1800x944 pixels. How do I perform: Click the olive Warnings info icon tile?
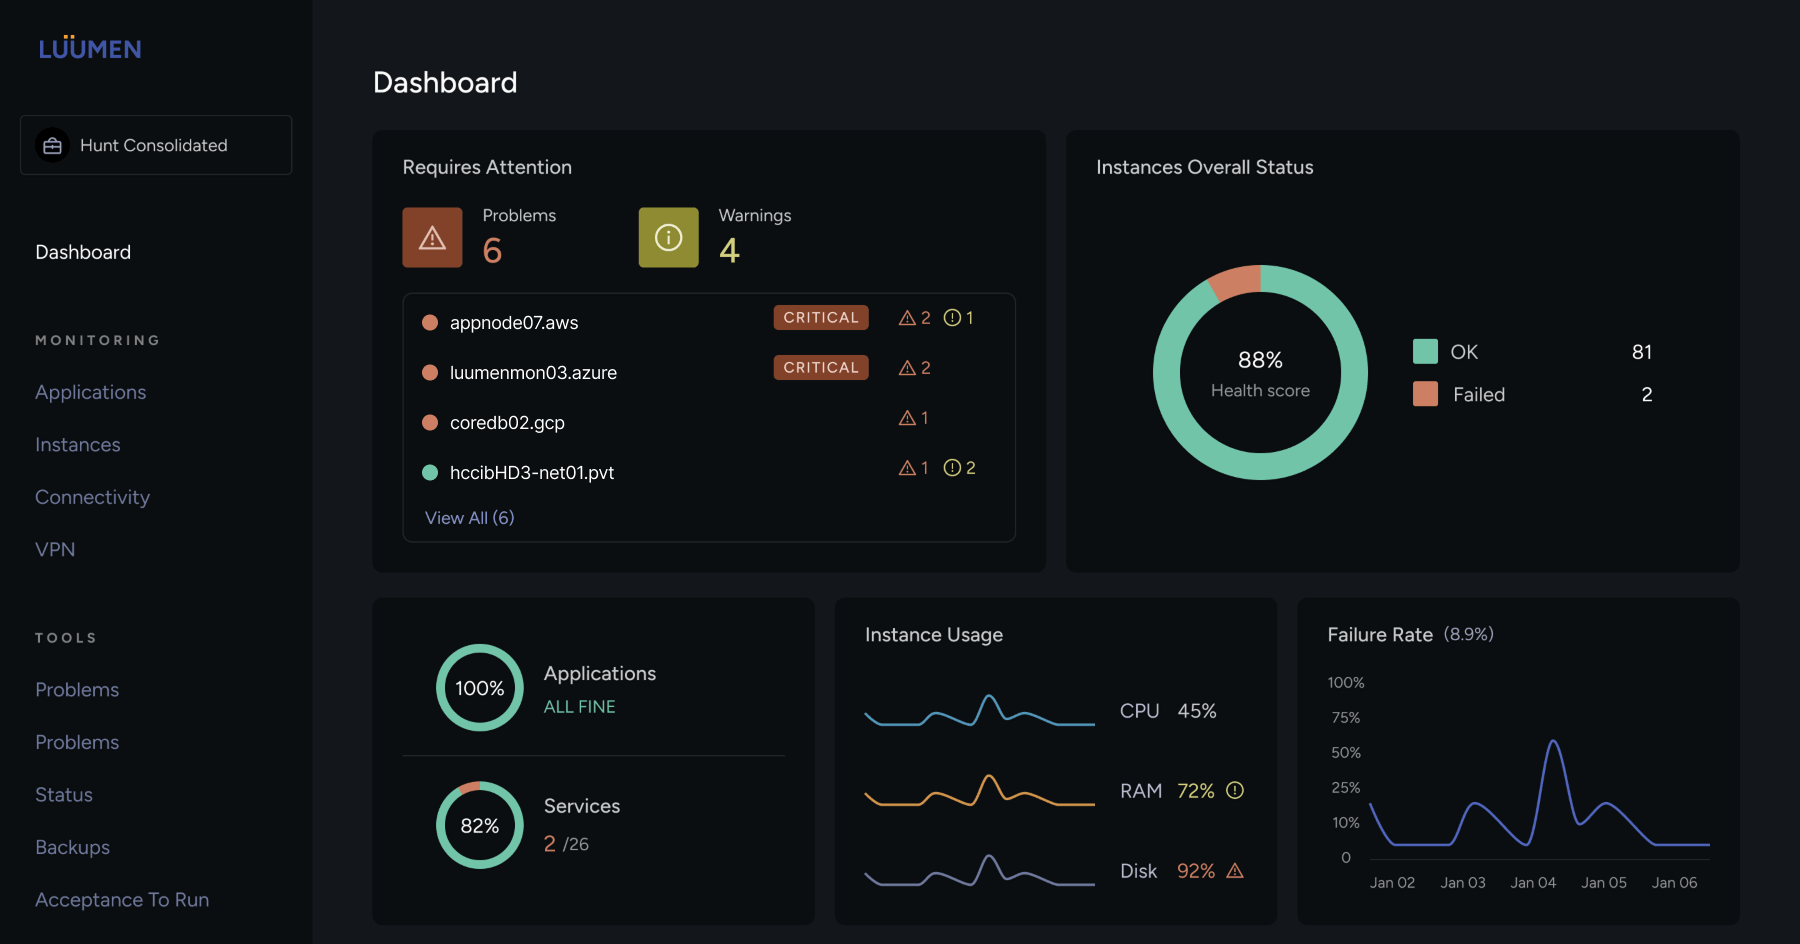click(668, 238)
